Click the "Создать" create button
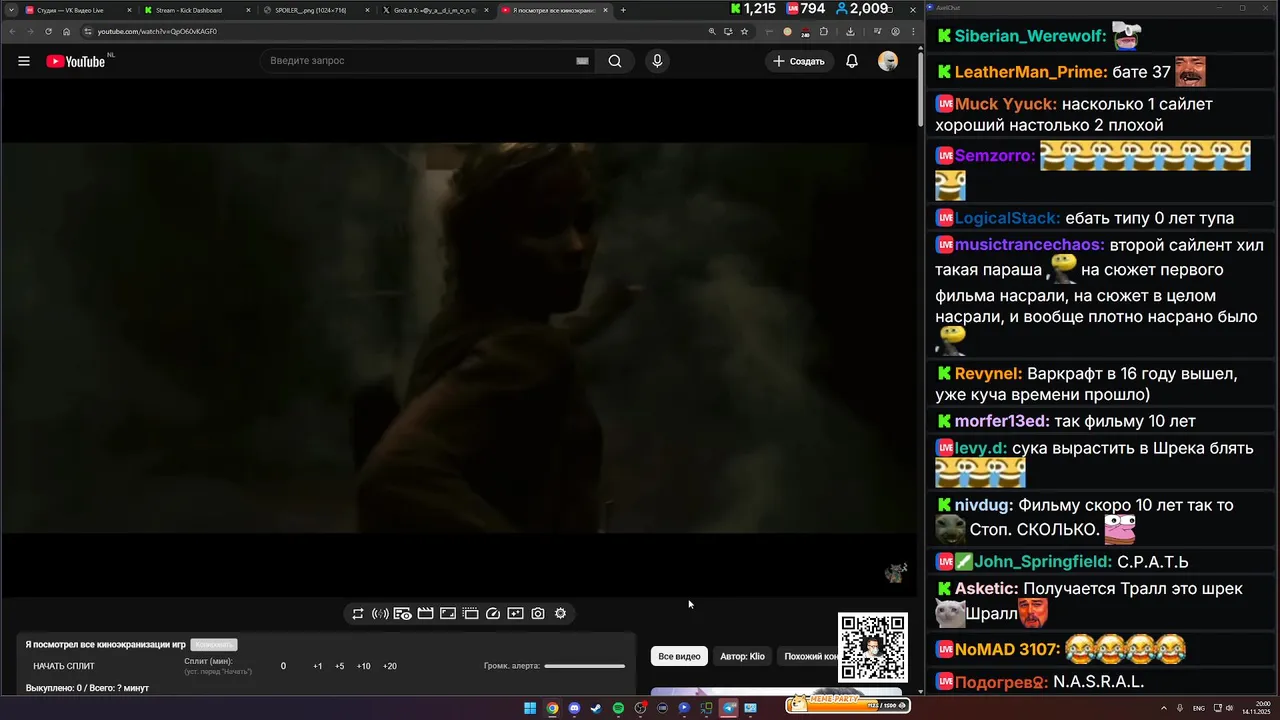This screenshot has height=720, width=1280. tap(800, 61)
